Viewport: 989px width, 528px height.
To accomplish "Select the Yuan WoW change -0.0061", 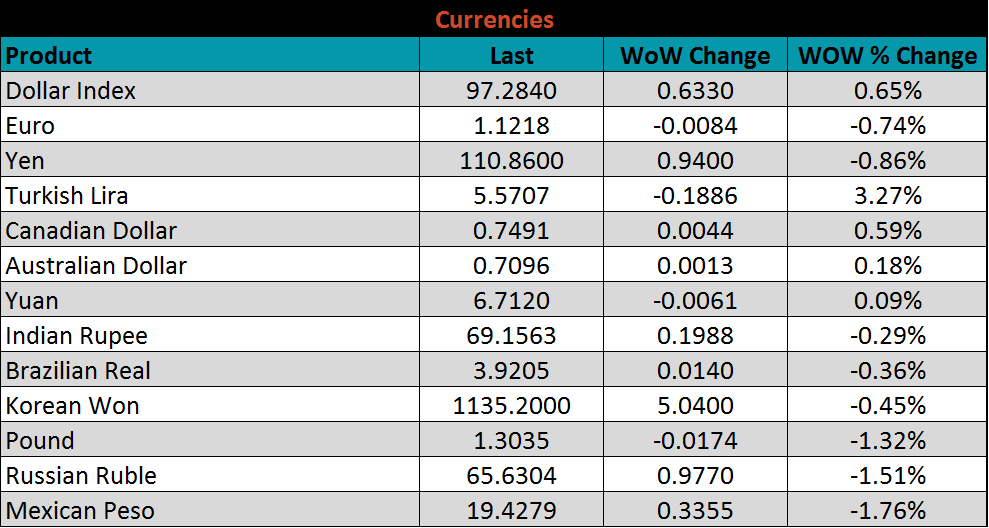I will click(x=695, y=301).
